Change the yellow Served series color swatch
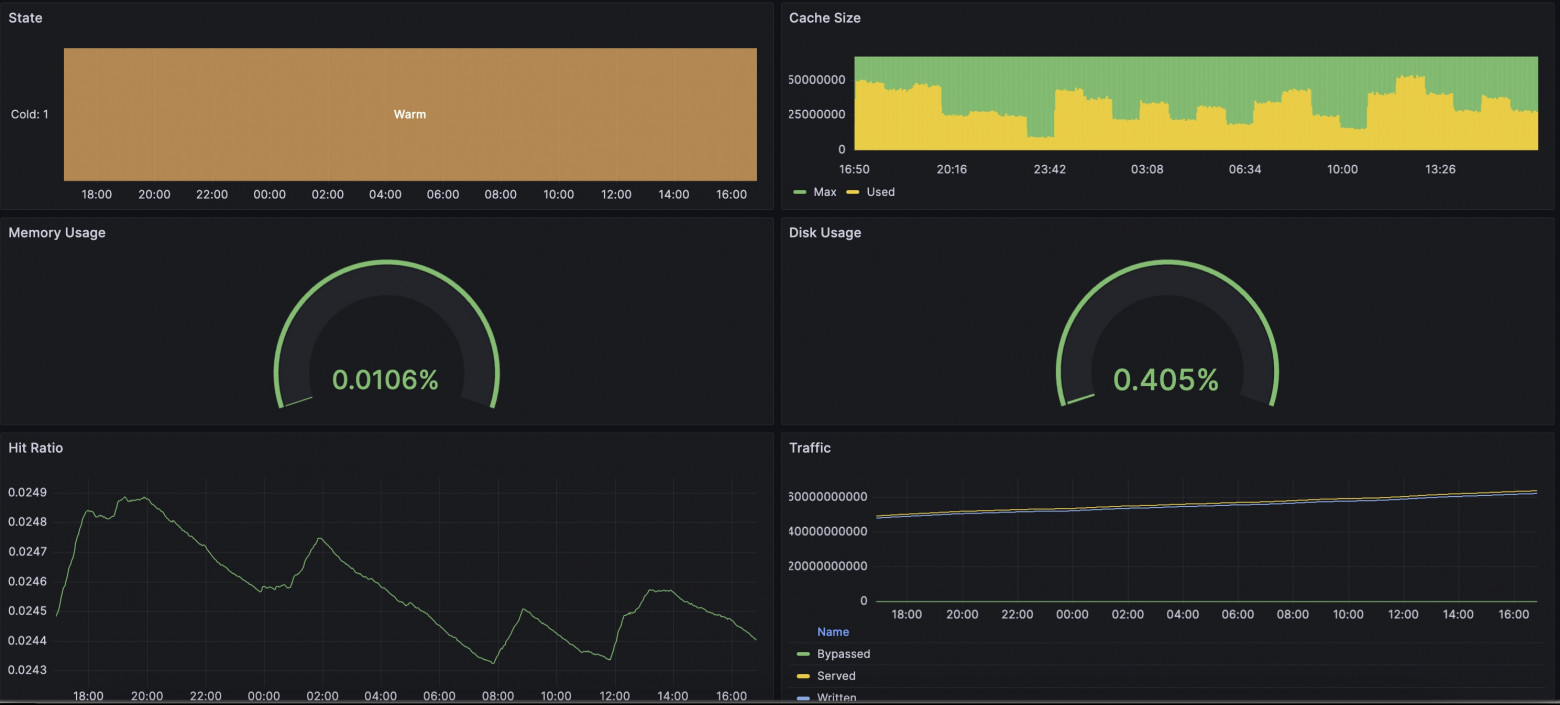Image resolution: width=1560 pixels, height=705 pixels. click(x=802, y=676)
